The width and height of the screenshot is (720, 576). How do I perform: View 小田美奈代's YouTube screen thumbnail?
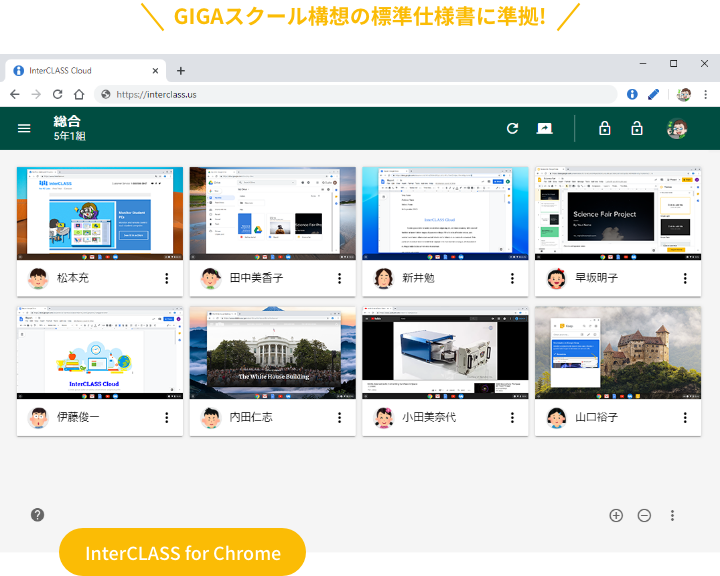(x=445, y=353)
